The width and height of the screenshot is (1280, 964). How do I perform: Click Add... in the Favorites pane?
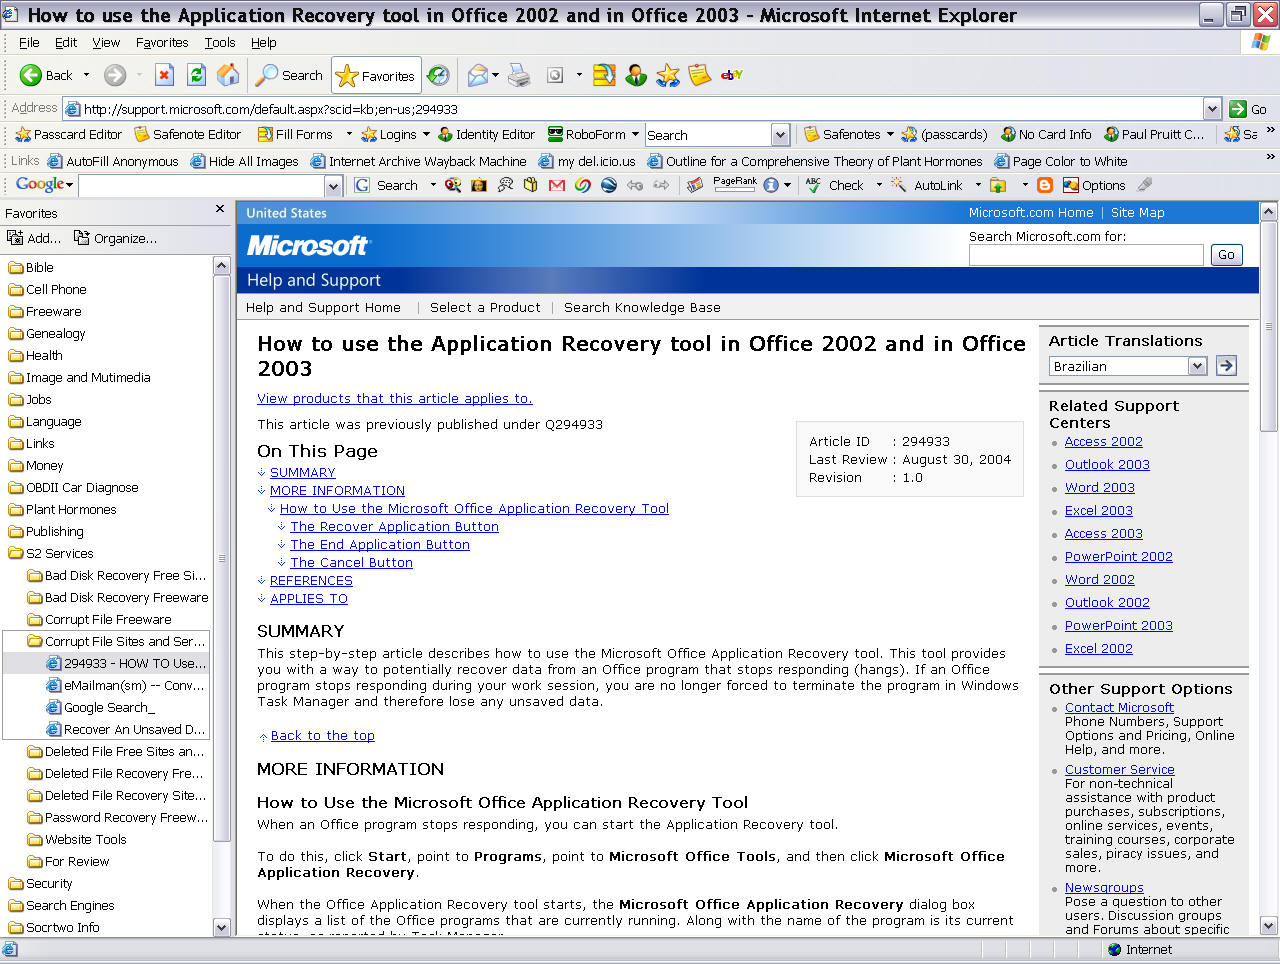point(34,238)
